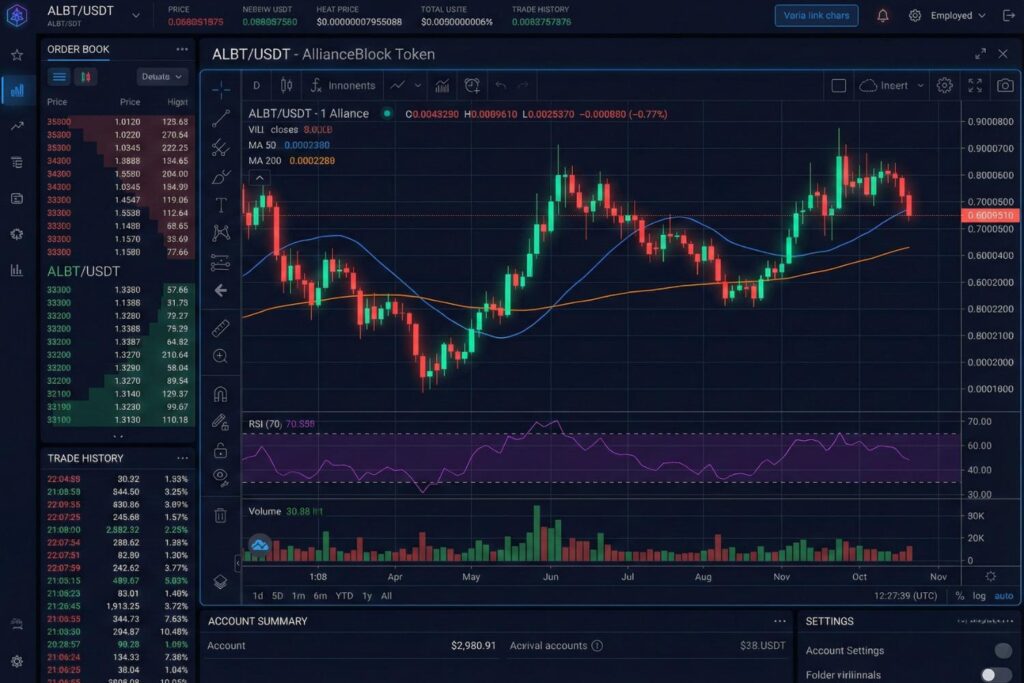
Task: Change the D timeframe interval
Action: [257, 86]
